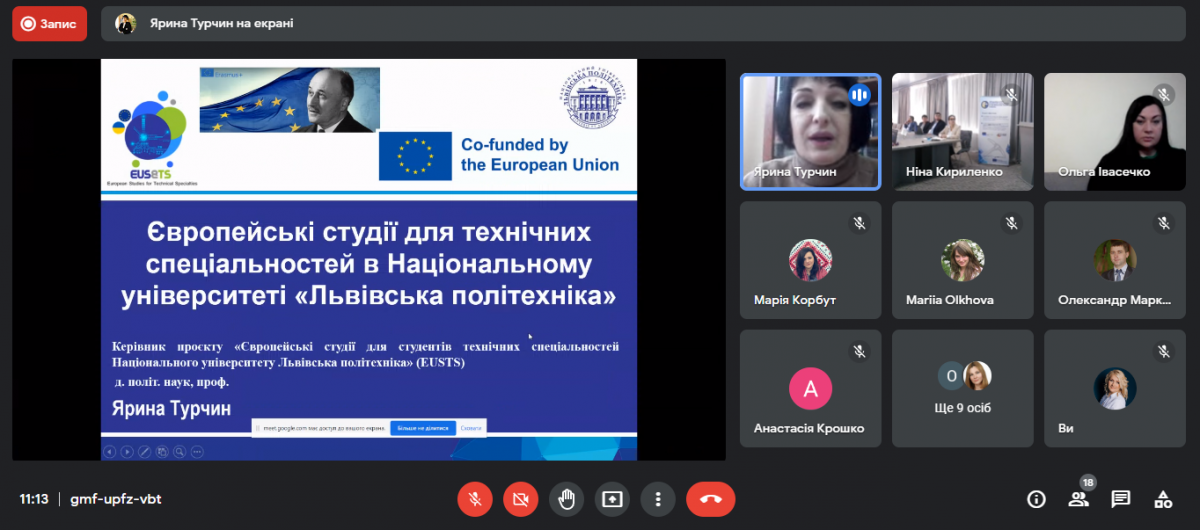The height and width of the screenshot is (530, 1200).
Task: Open slideshow more options ellipsis icon
Action: (195, 452)
